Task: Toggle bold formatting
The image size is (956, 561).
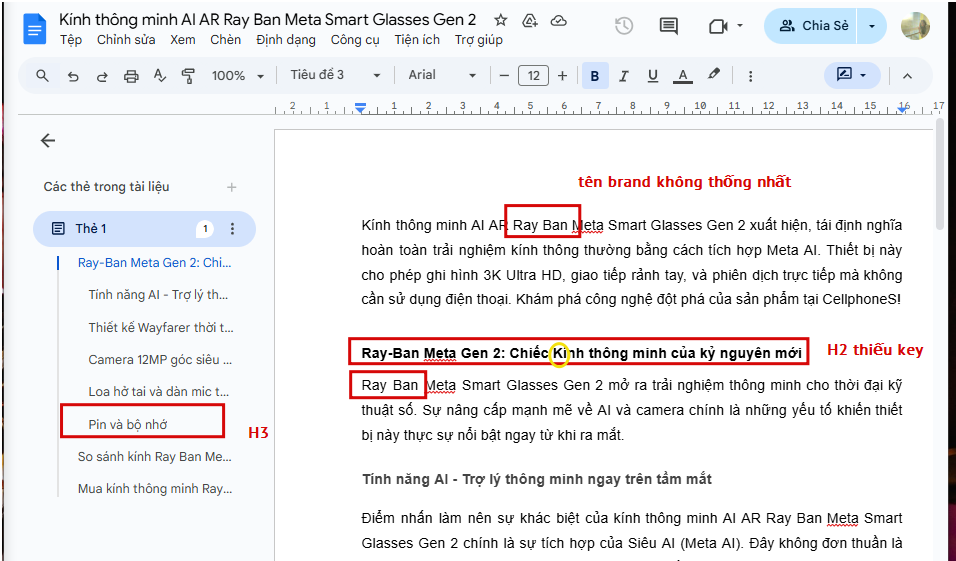Action: coord(595,76)
